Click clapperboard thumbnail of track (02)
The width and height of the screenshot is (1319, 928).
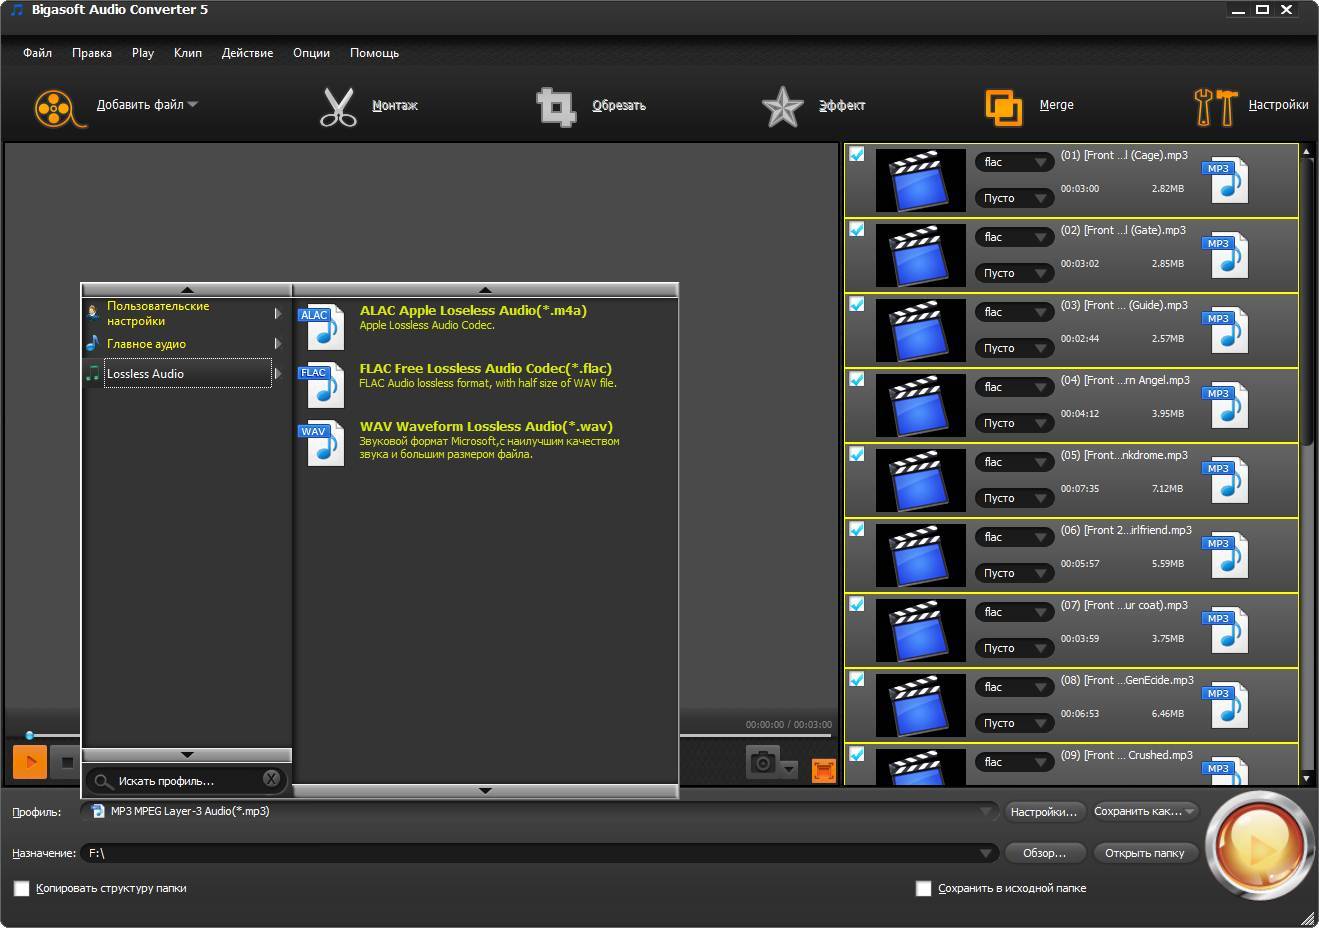pyautogui.click(x=920, y=255)
